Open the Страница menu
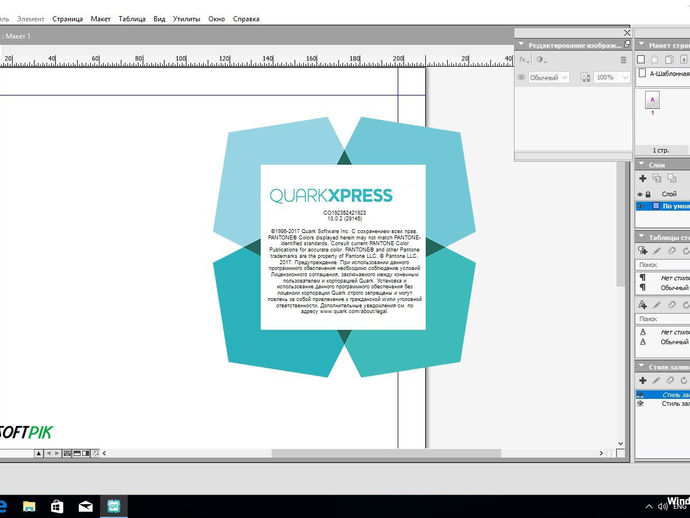690x518 pixels. point(67,19)
